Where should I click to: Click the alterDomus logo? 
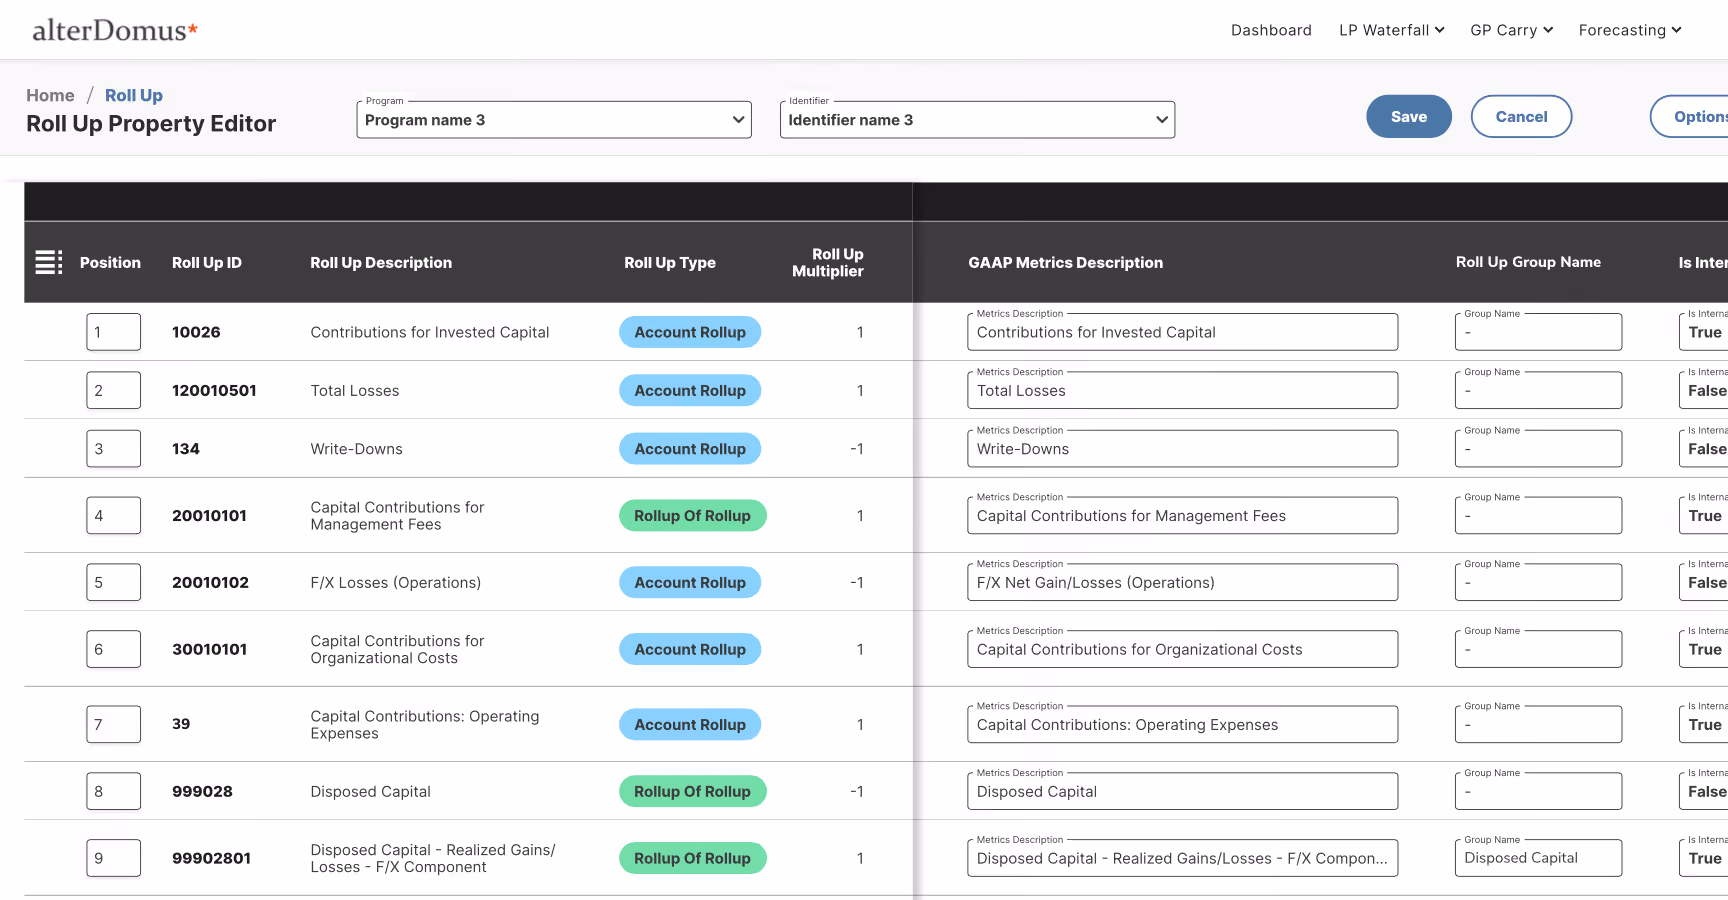tap(115, 30)
